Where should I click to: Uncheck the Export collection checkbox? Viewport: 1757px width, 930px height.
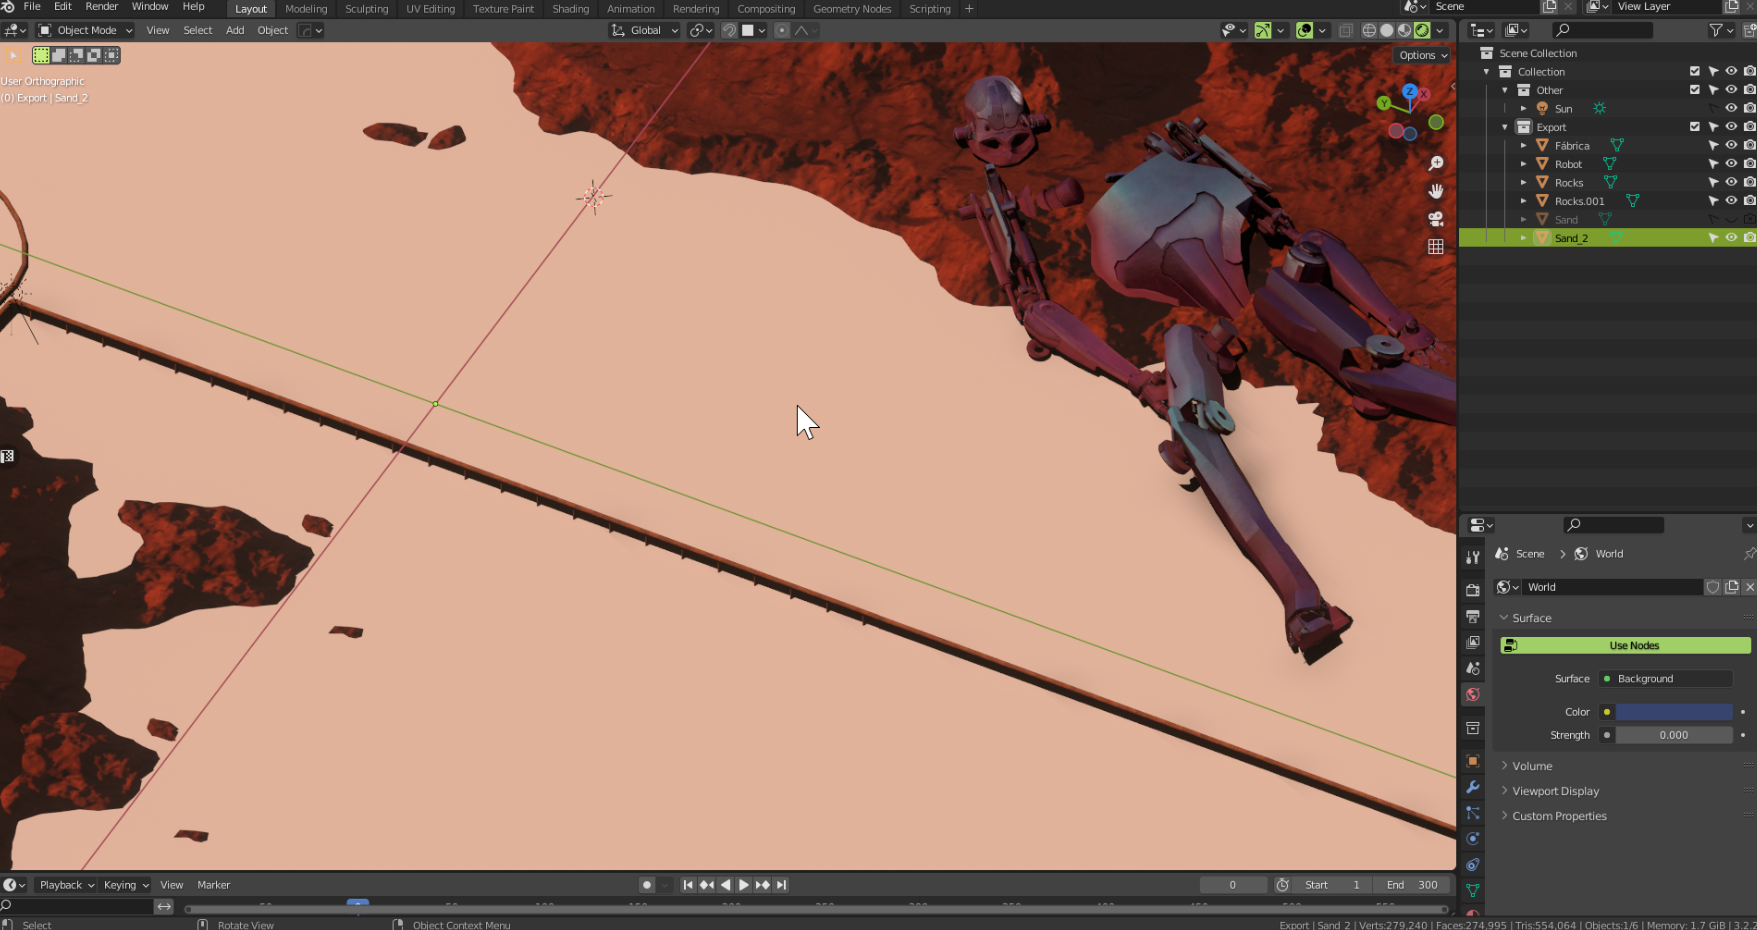click(1694, 127)
